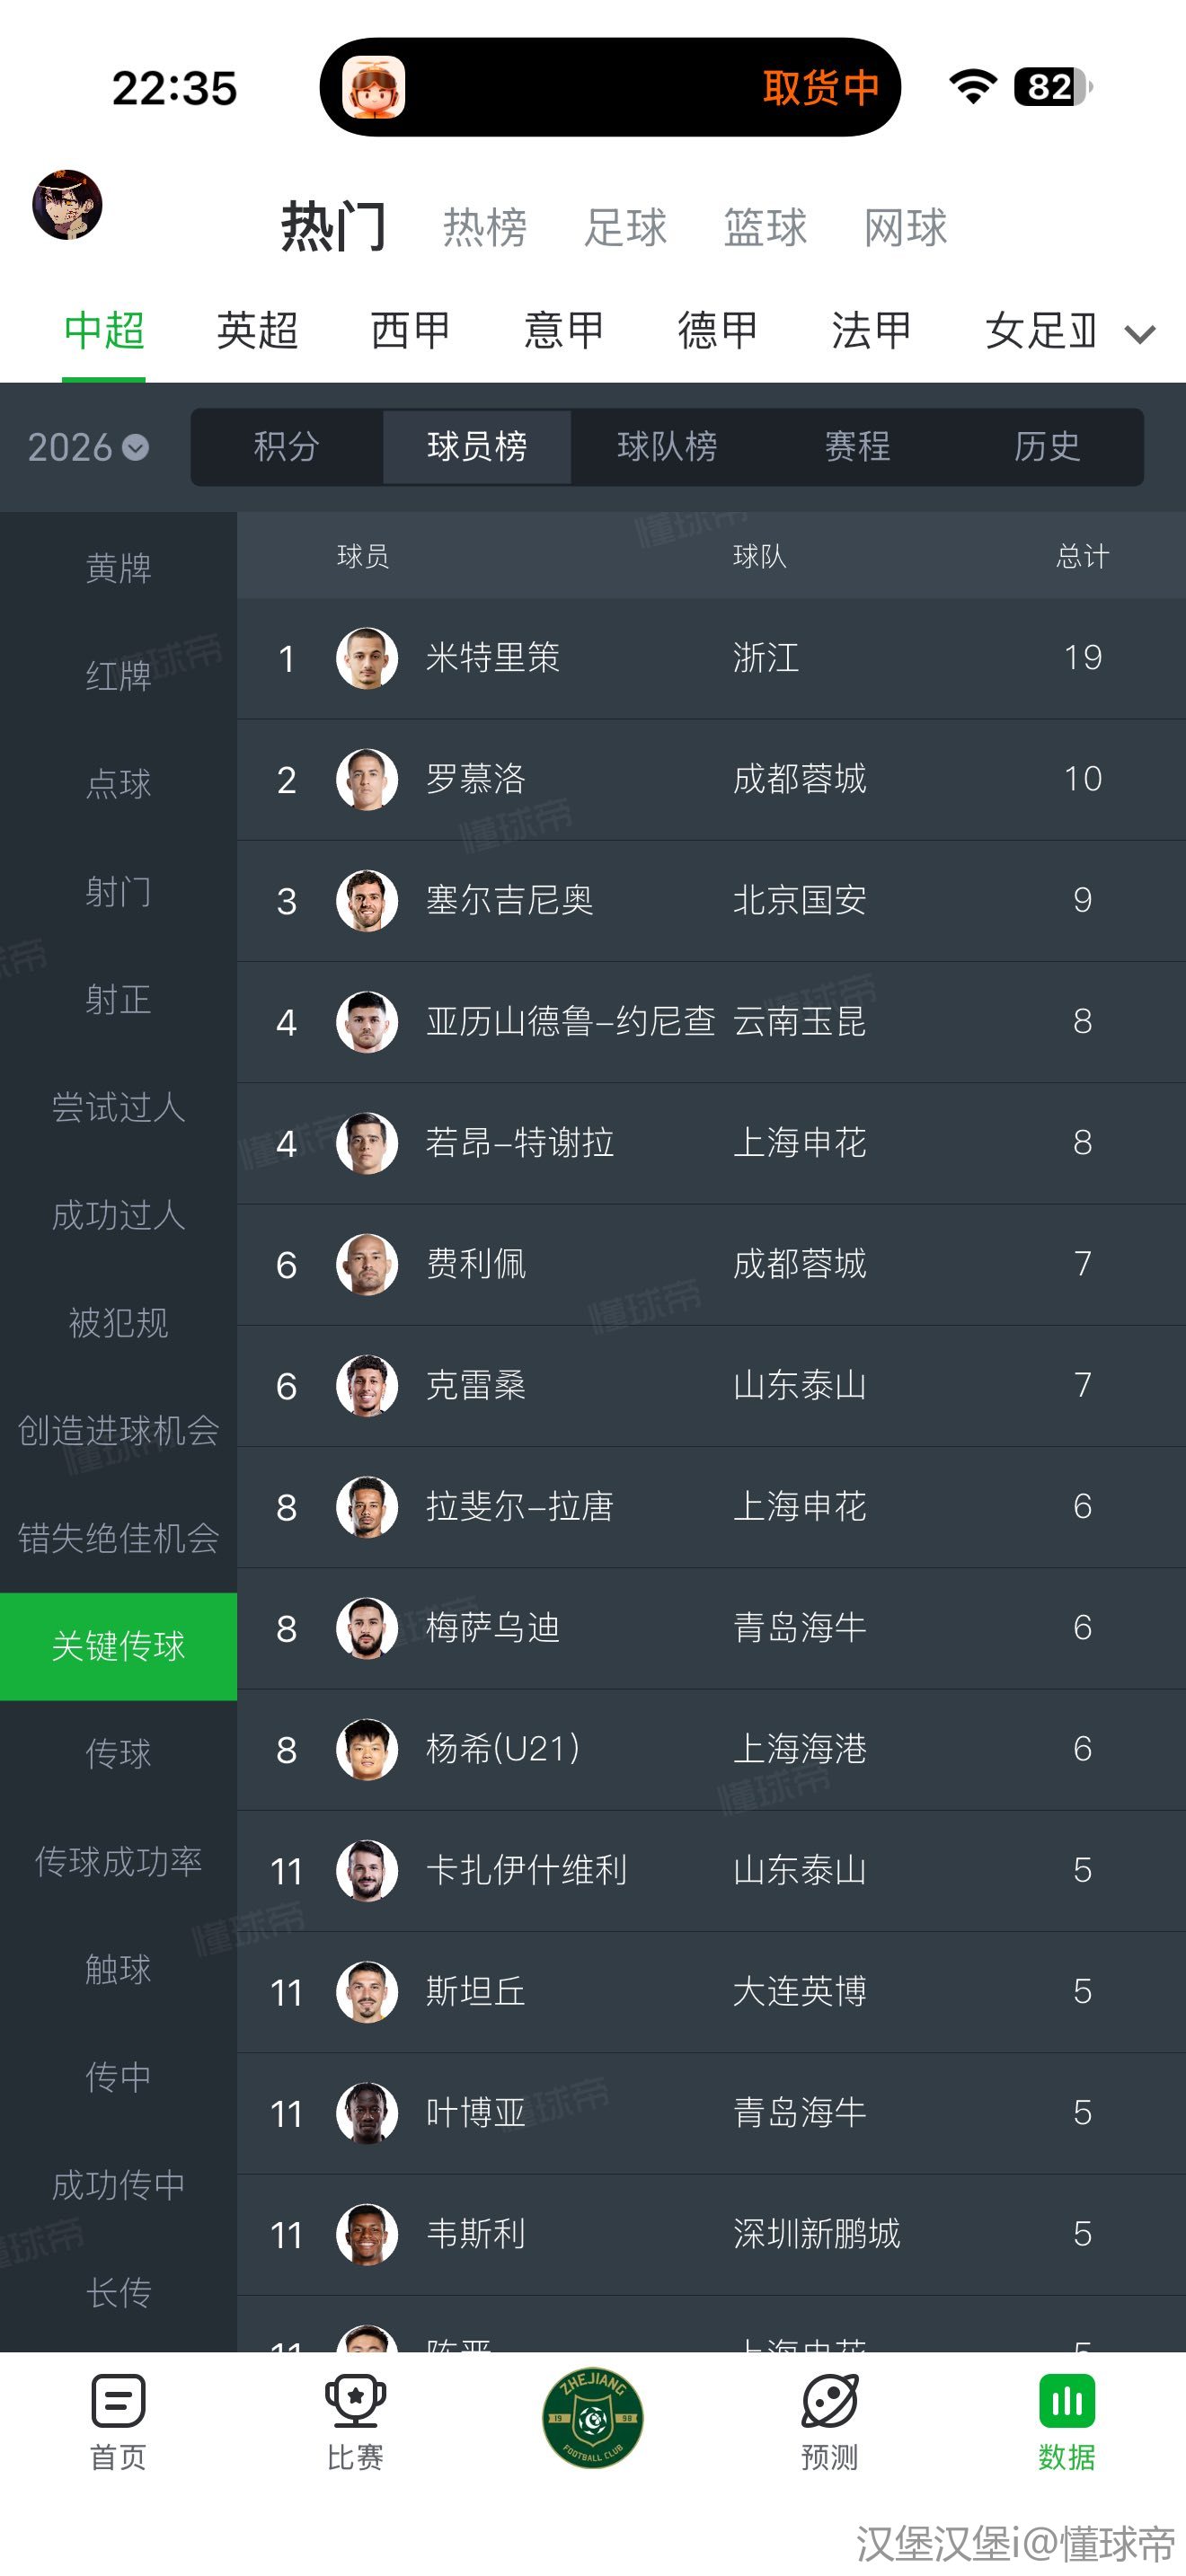Tap the 数据 chart icon
Viewport: 1186px width, 2576px height.
point(1066,2401)
